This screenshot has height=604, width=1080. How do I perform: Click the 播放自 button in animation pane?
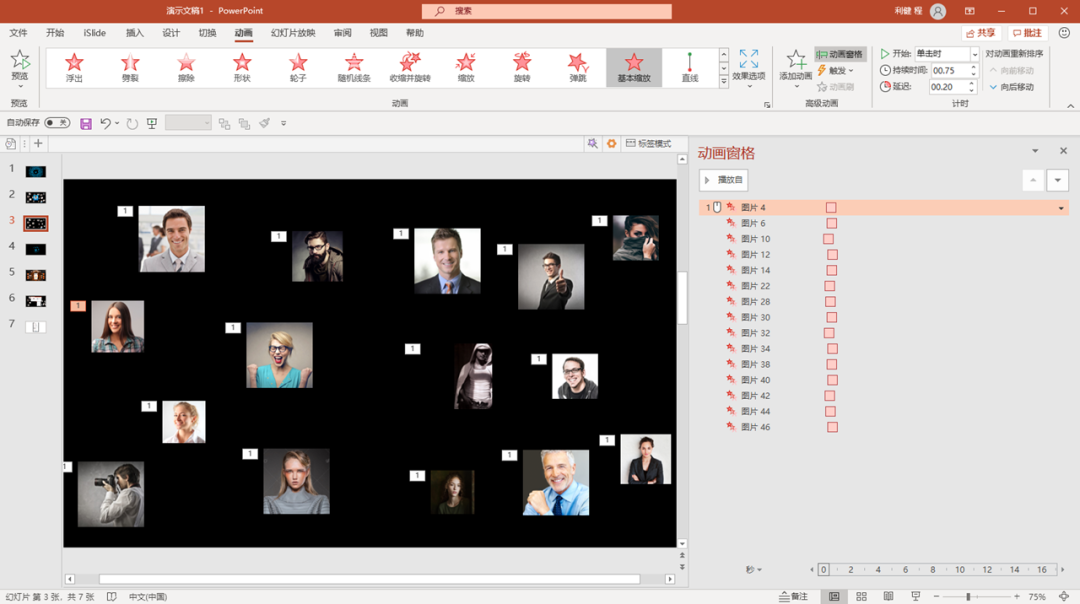pyautogui.click(x=723, y=180)
